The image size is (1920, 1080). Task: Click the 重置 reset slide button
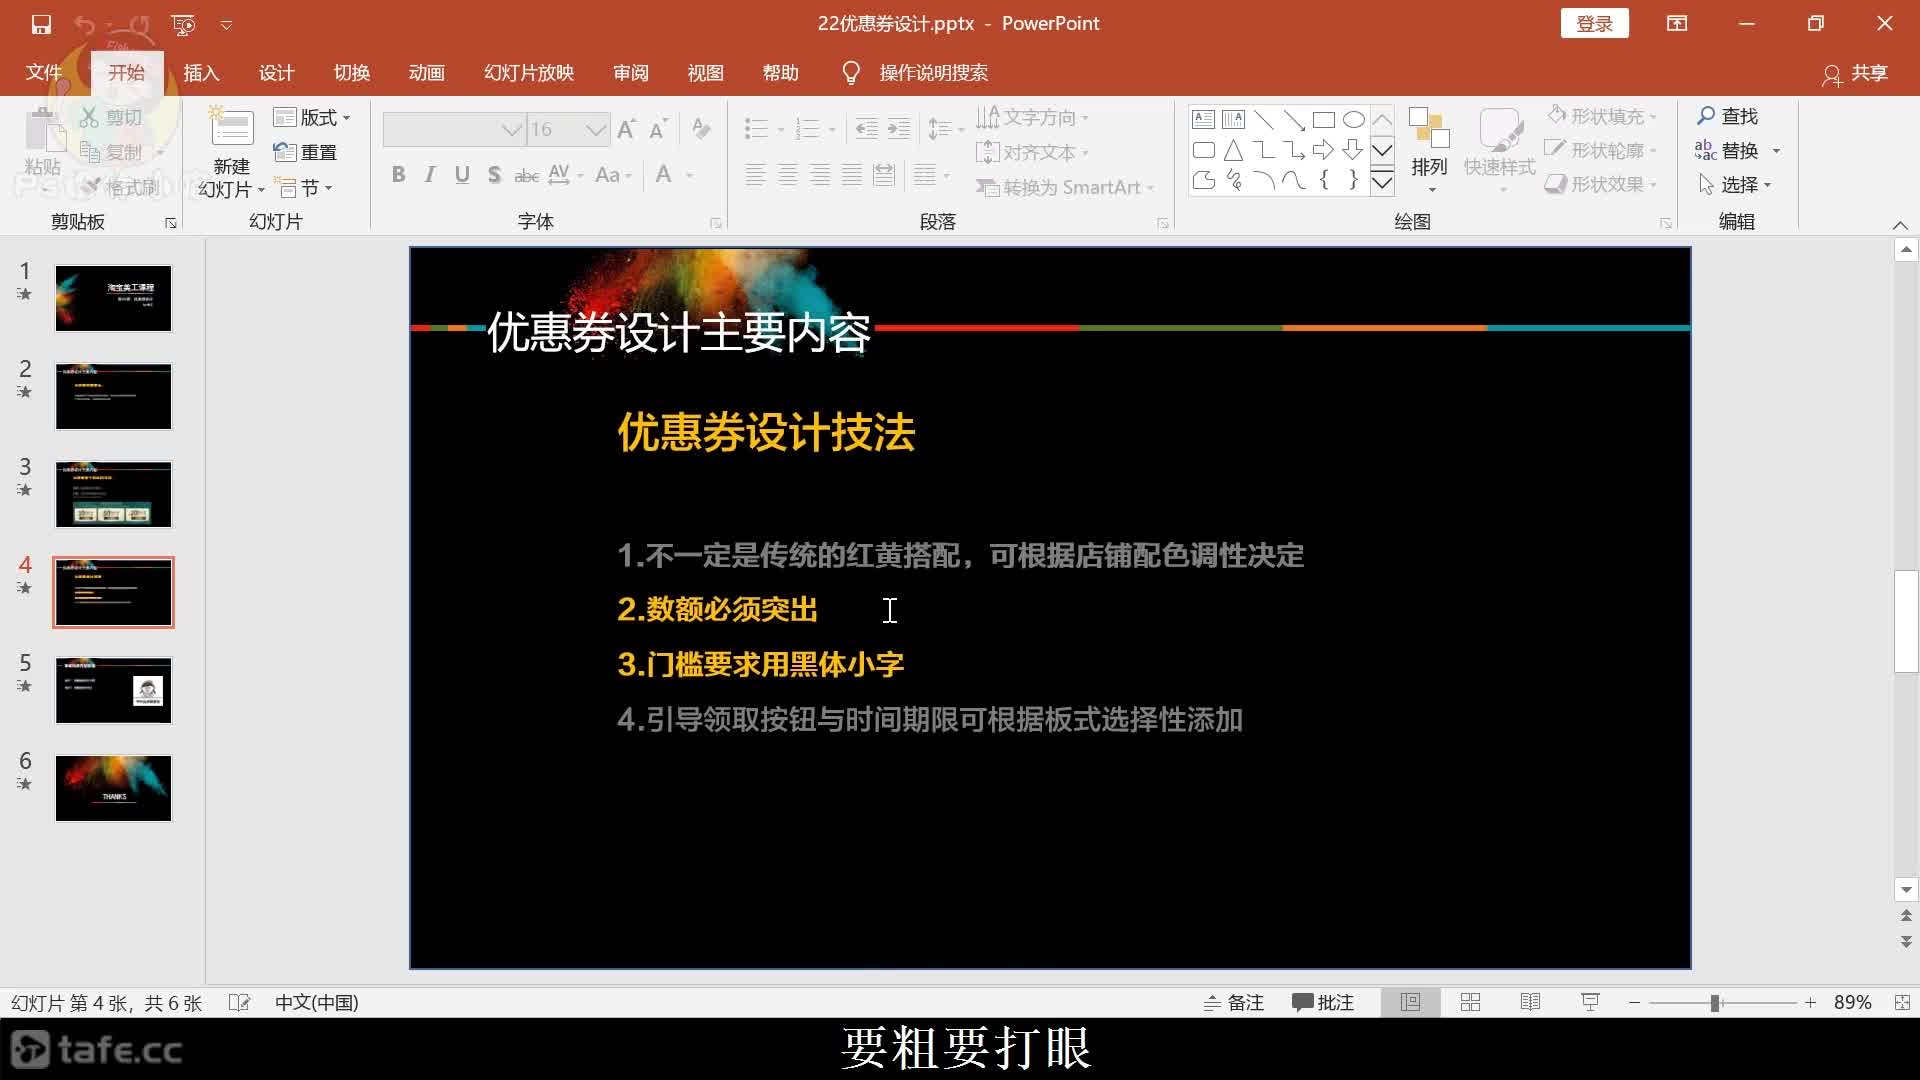(306, 152)
